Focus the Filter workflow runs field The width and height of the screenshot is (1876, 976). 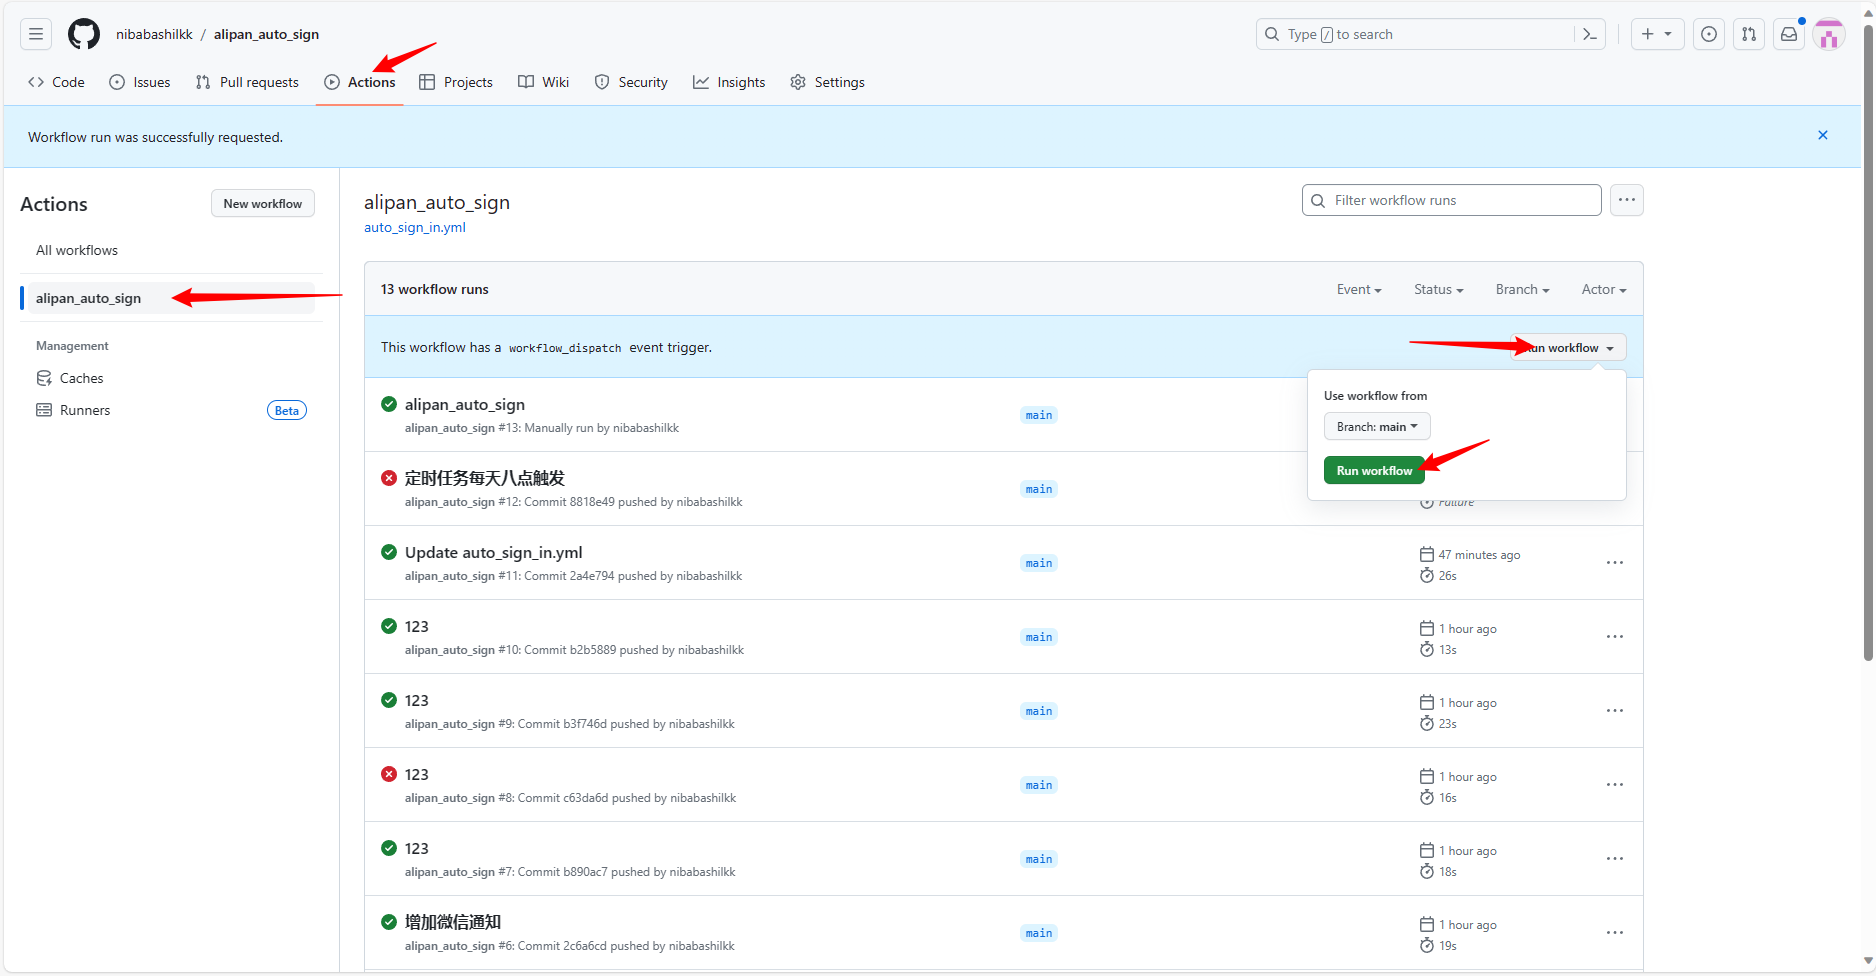tap(1452, 200)
